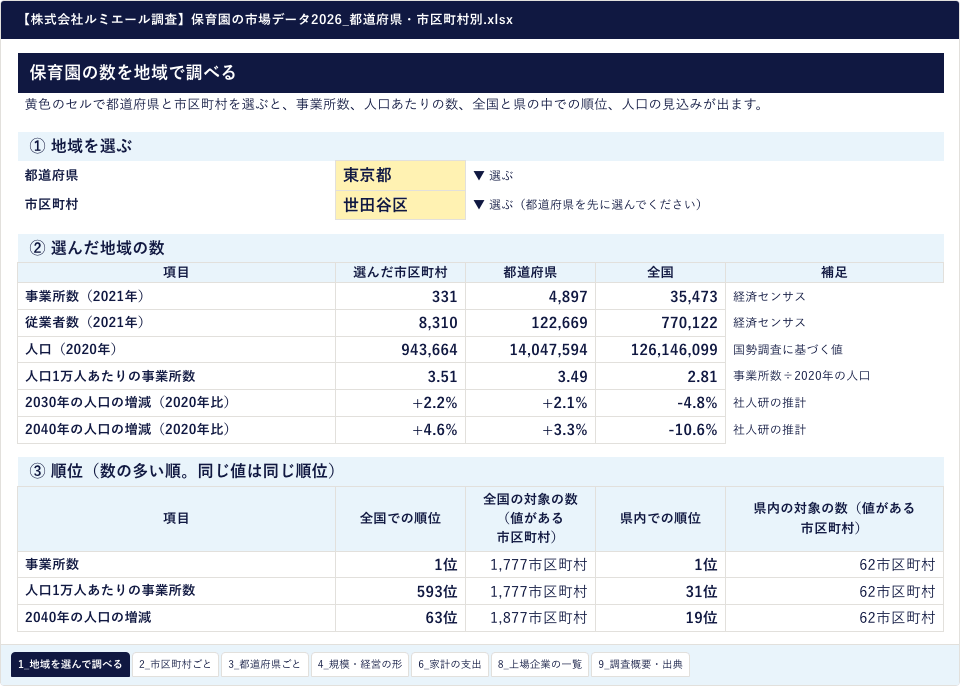960x686 pixels.
Task: Select the prefecture value 4,897
Action: [x=530, y=296]
